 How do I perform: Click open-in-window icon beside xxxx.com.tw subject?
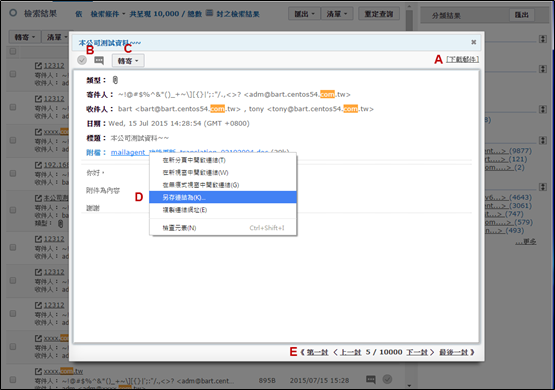click(38, 371)
